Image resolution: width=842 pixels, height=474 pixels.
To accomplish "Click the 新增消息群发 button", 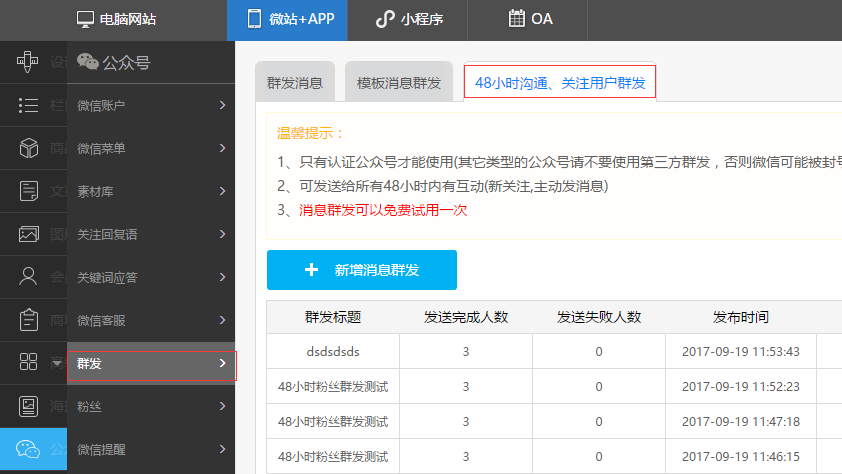I will 362,270.
